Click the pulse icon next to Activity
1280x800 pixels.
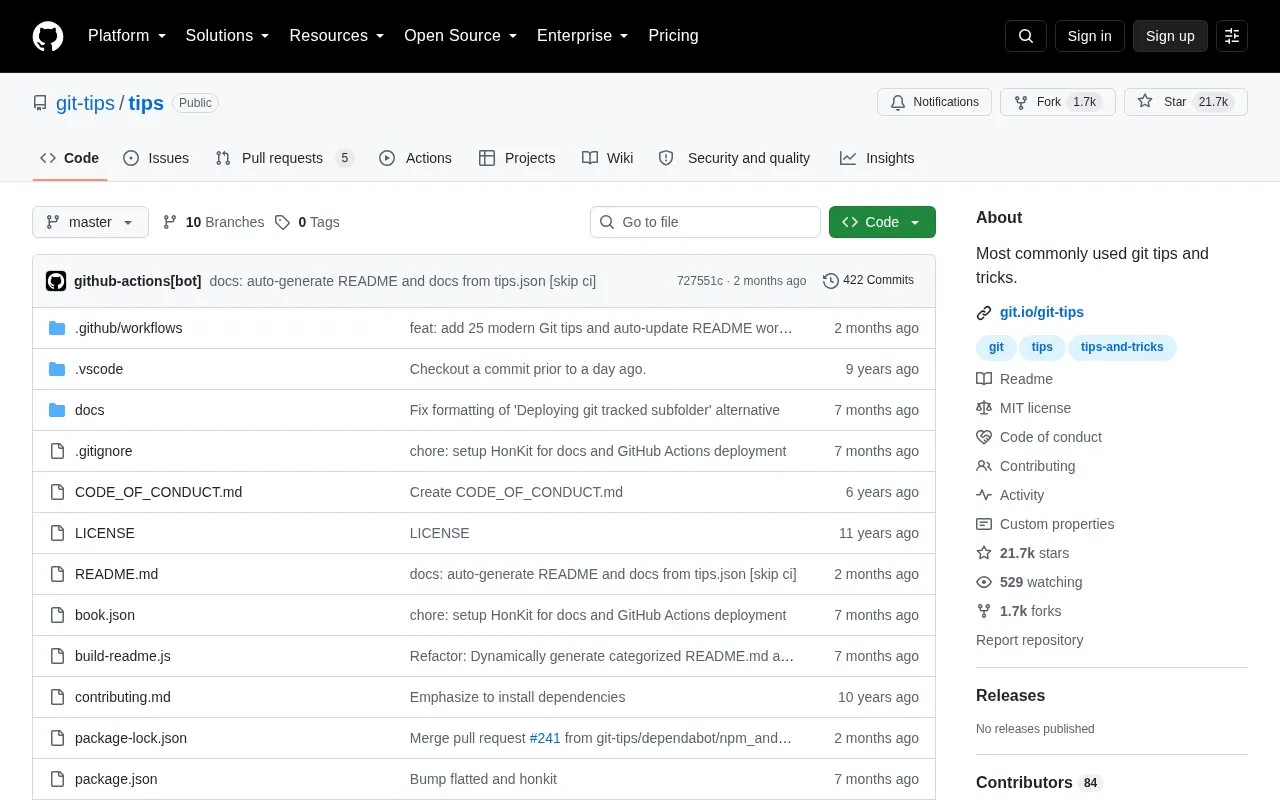point(984,495)
